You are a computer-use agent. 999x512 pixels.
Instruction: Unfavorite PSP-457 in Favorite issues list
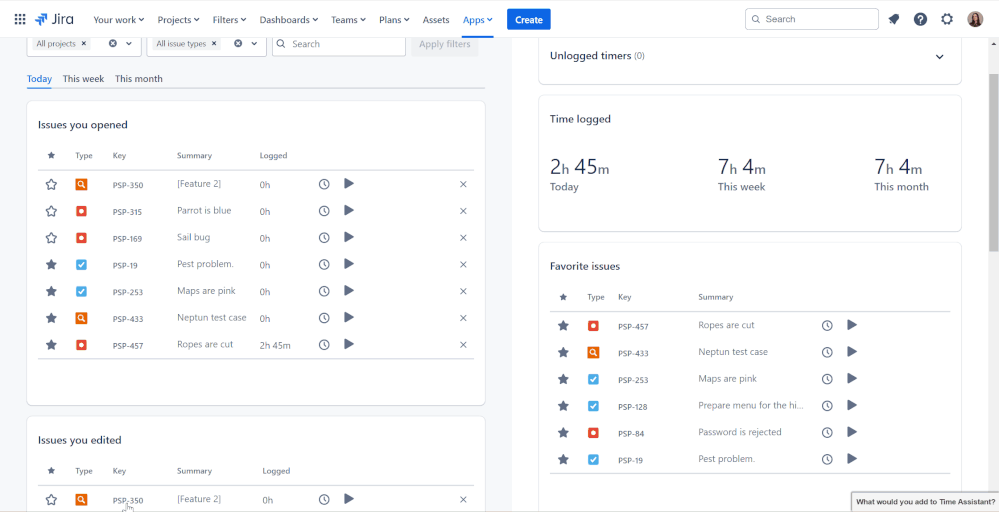tap(563, 326)
